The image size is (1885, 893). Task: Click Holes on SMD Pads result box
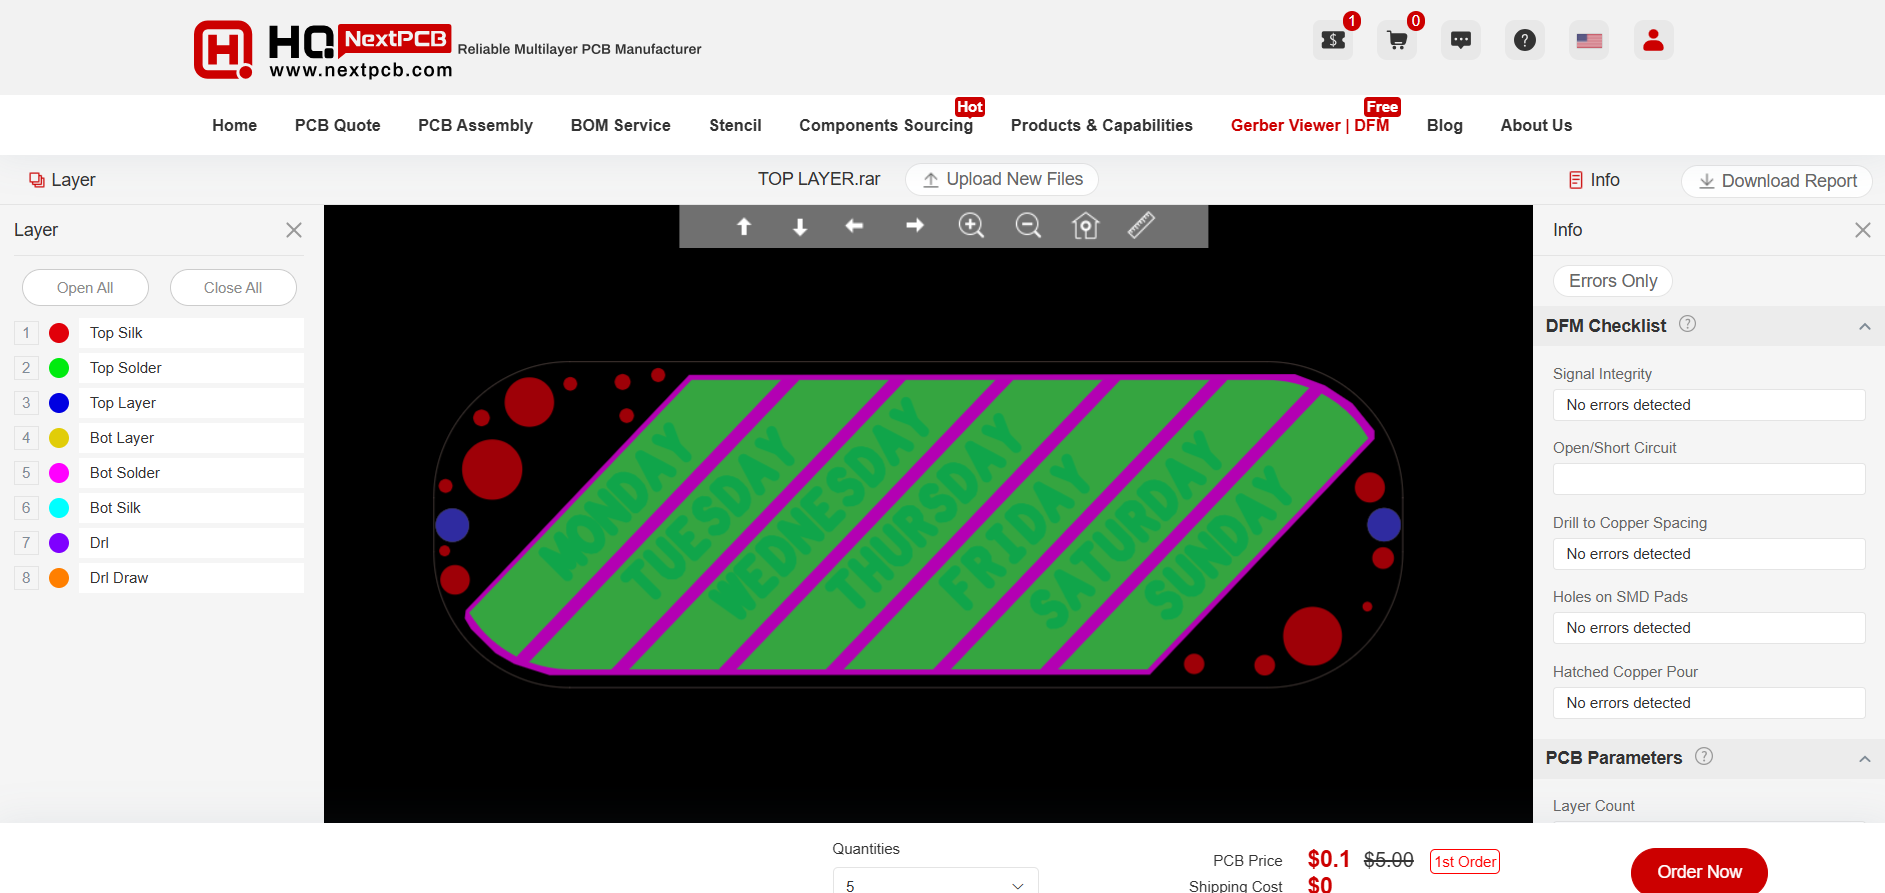[x=1709, y=628]
